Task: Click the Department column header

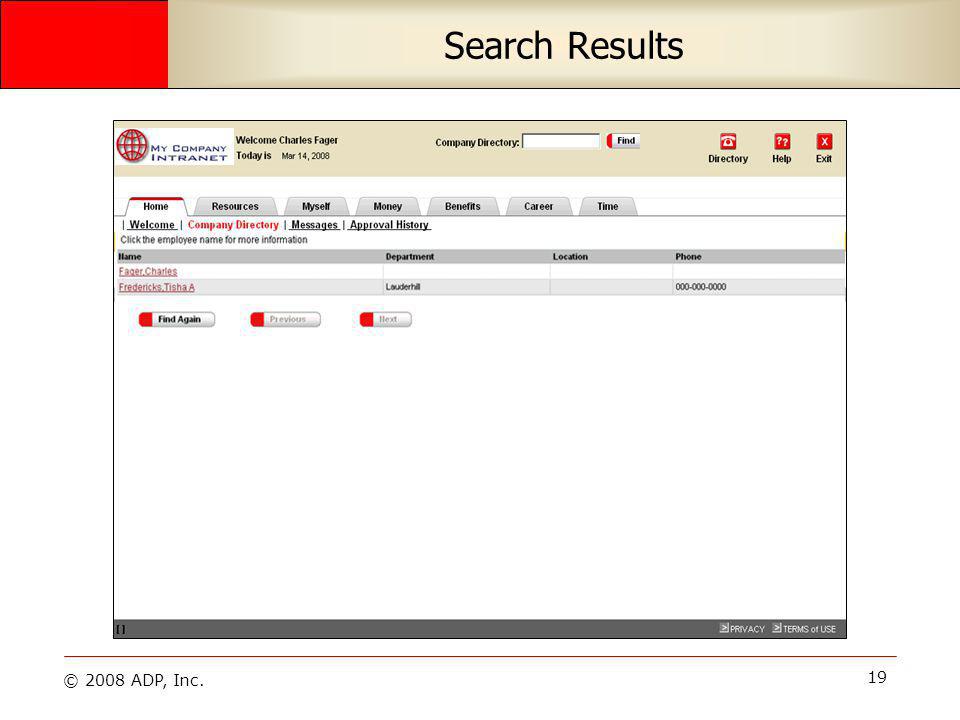Action: (410, 257)
